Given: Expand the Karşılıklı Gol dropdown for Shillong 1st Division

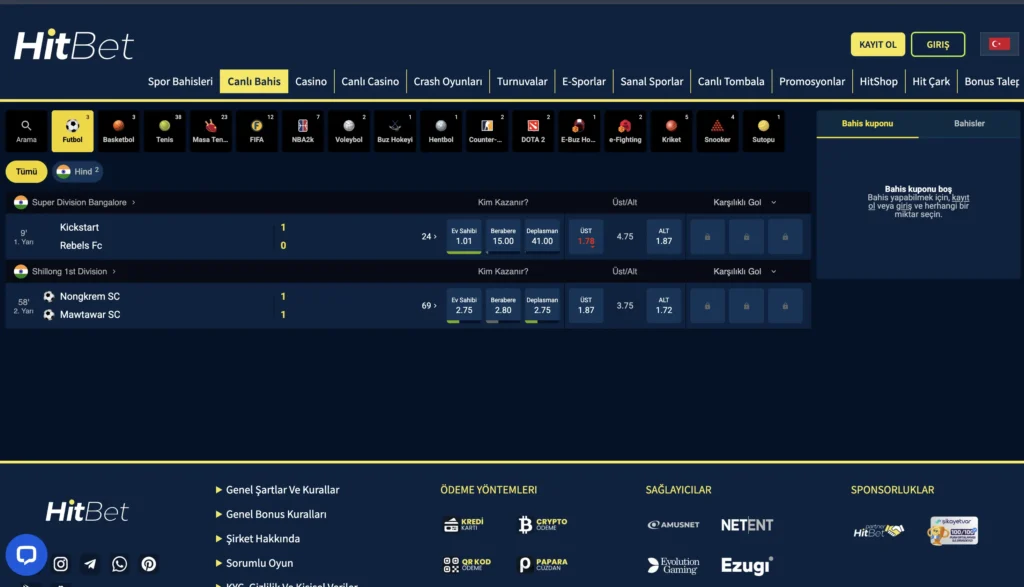Looking at the screenshot, I should (744, 272).
